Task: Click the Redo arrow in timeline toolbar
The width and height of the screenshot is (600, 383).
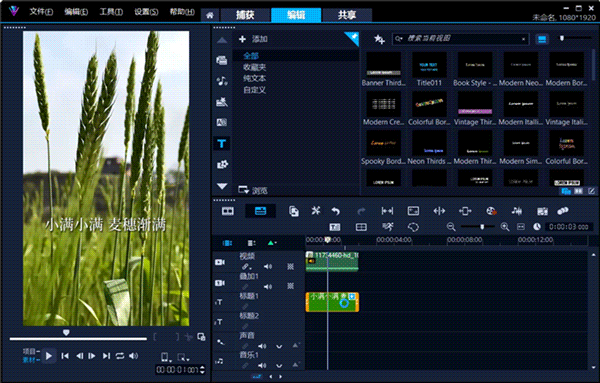Action: (x=361, y=211)
